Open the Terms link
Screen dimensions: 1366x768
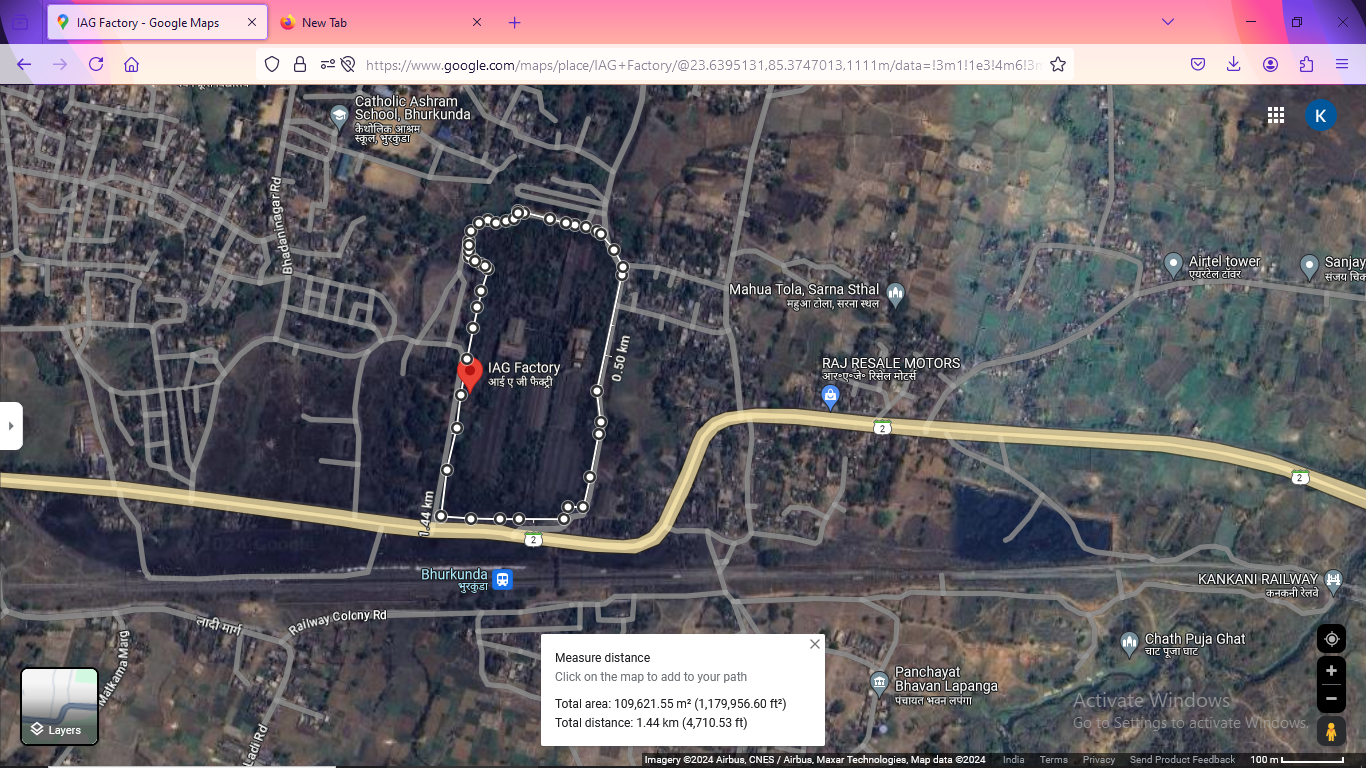pyautogui.click(x=1053, y=760)
